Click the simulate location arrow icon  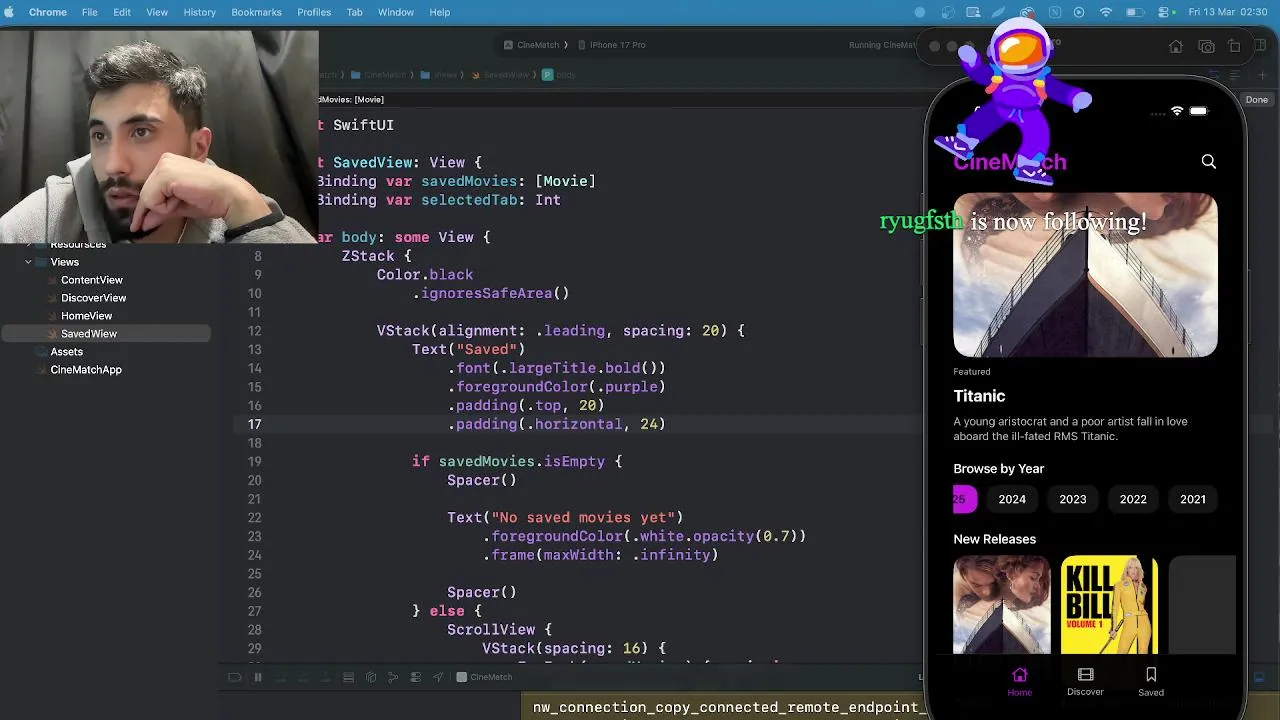[438, 677]
